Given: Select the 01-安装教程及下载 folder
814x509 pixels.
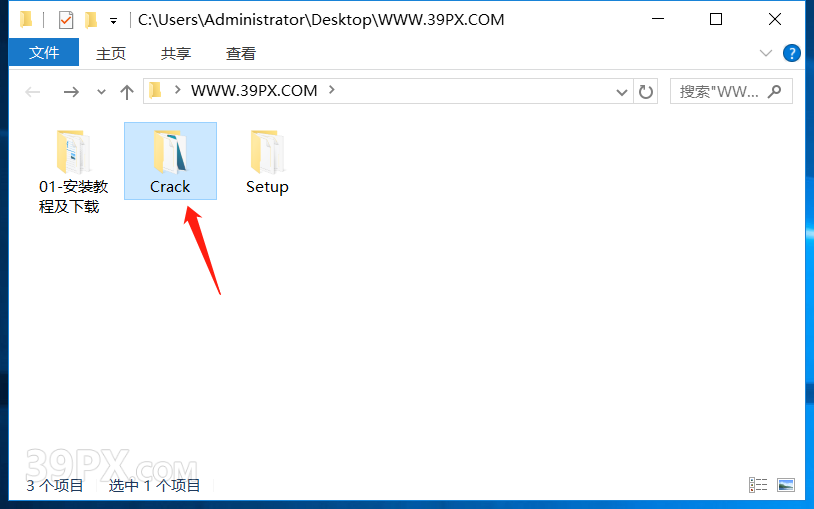Looking at the screenshot, I should point(73,171).
